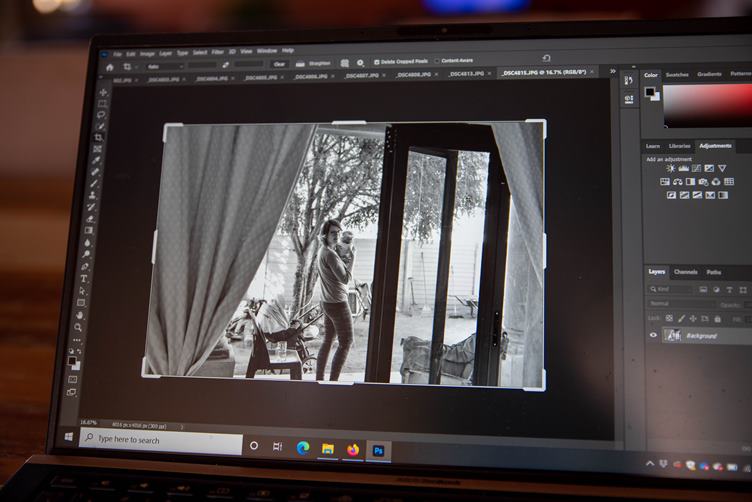Switch to the Swatches tab
The image size is (752, 502).
coord(677,75)
